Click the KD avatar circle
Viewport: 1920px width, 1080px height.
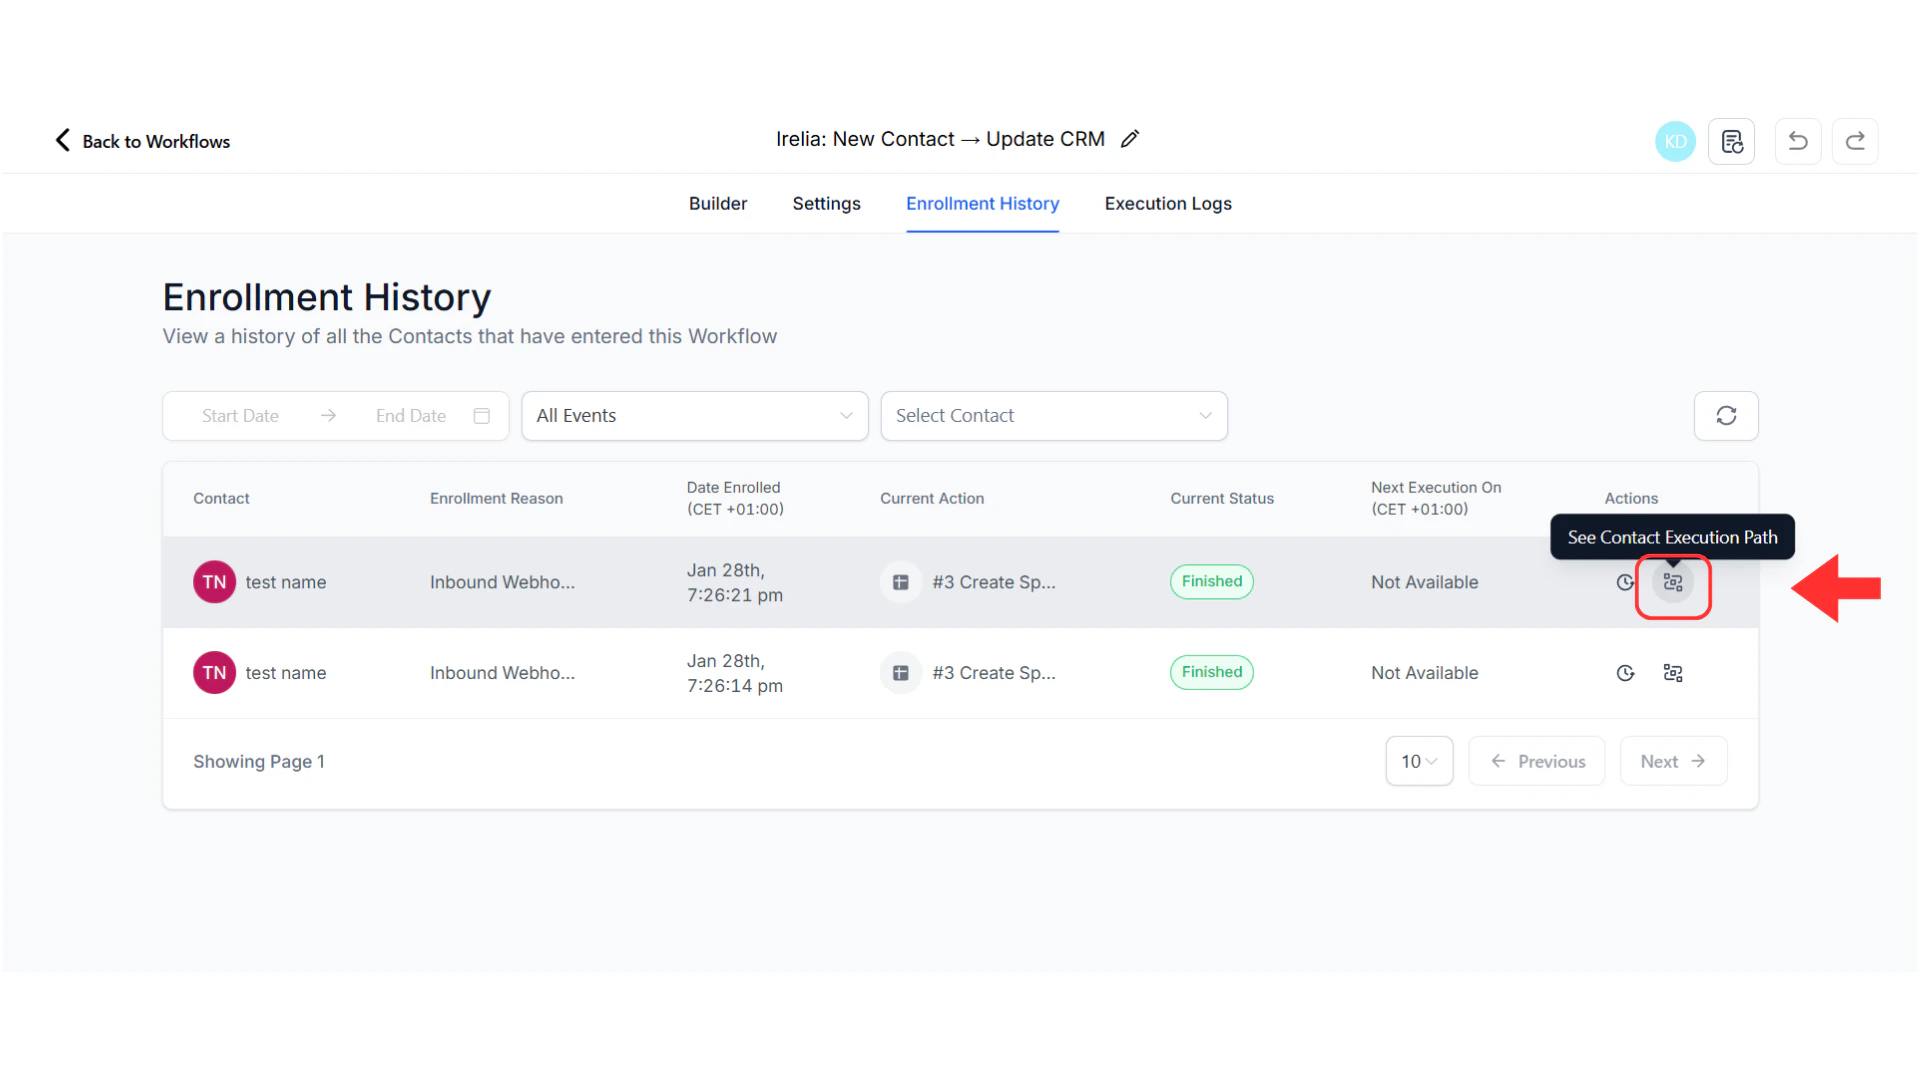click(x=1675, y=141)
